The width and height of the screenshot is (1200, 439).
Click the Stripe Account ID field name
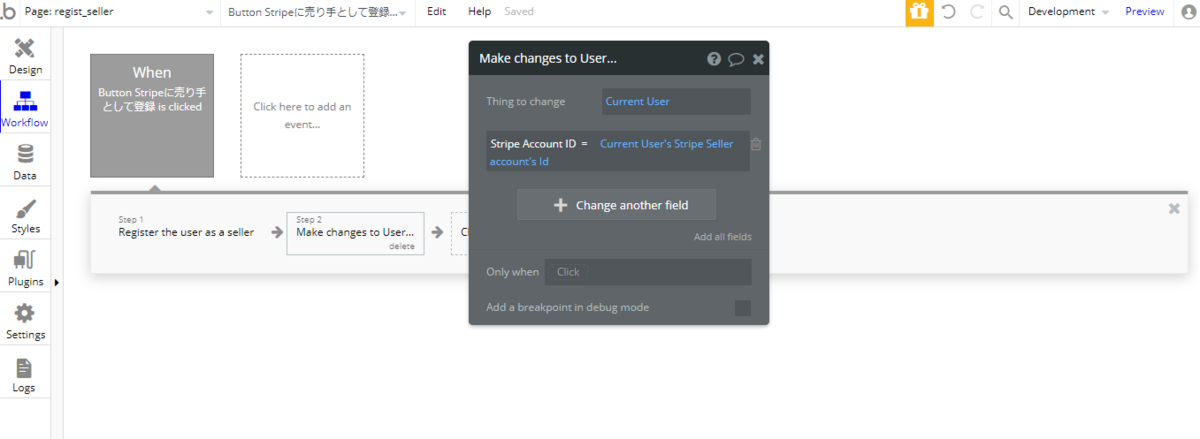coord(533,144)
